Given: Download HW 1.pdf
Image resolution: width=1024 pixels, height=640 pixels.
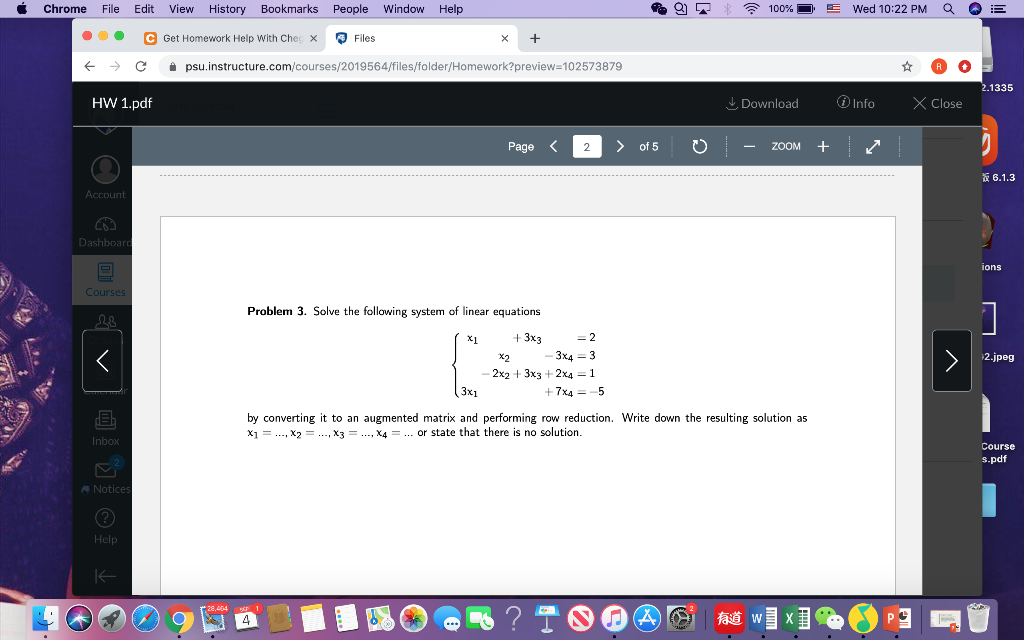Looking at the screenshot, I should click(765, 103).
